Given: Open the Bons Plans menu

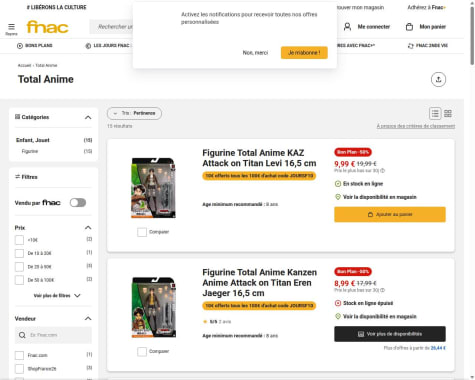Looking at the screenshot, I should (35, 46).
